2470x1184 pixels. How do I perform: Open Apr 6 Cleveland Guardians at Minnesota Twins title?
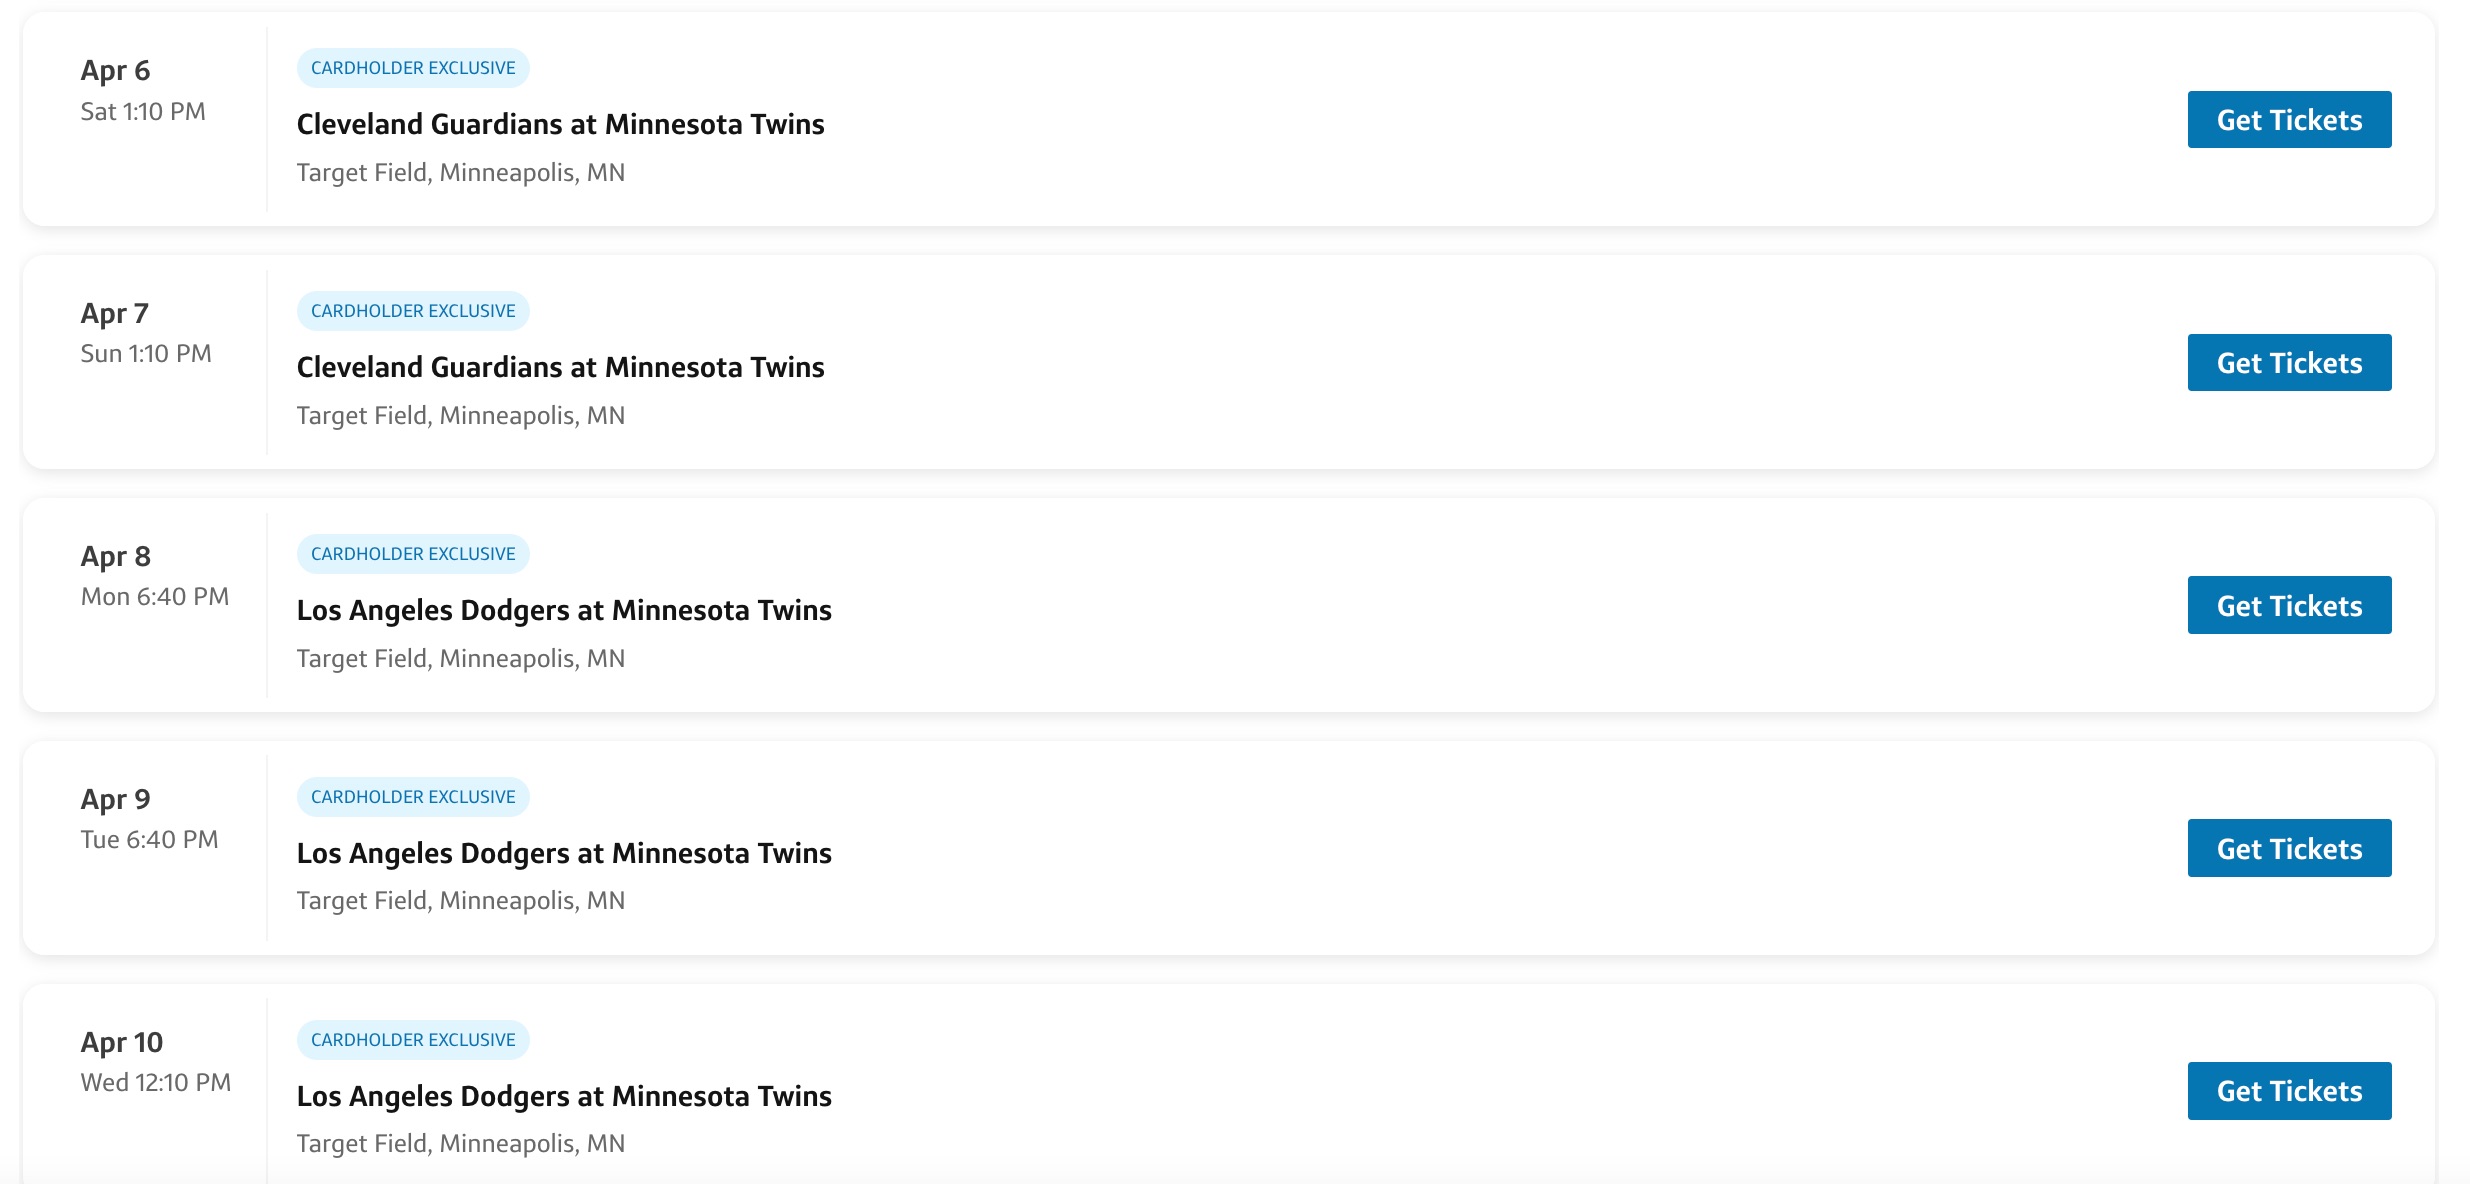[560, 124]
